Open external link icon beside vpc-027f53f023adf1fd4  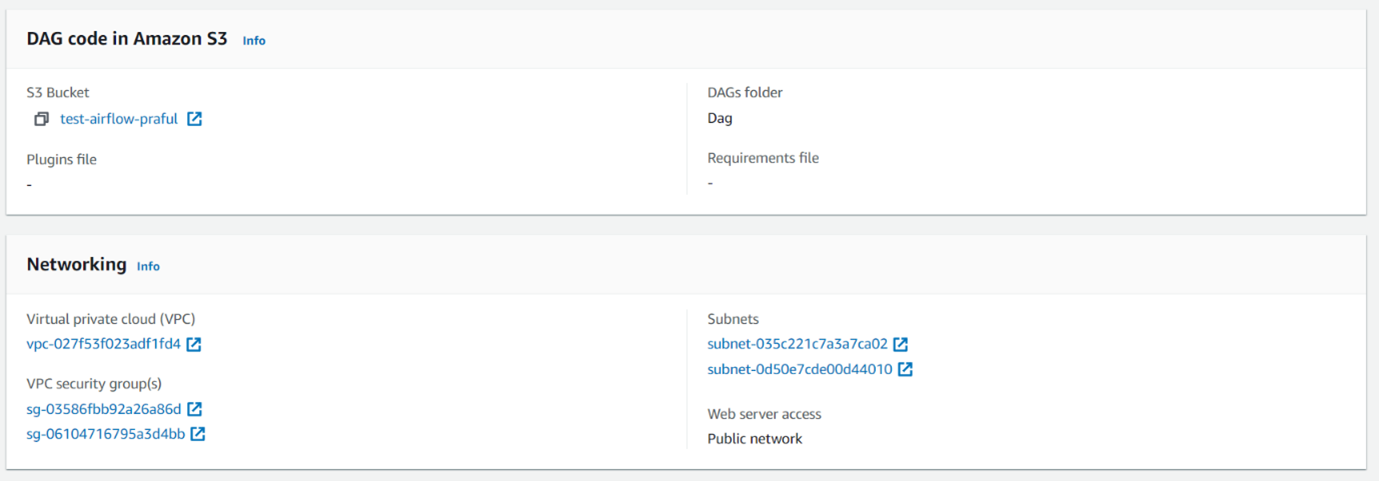194,344
